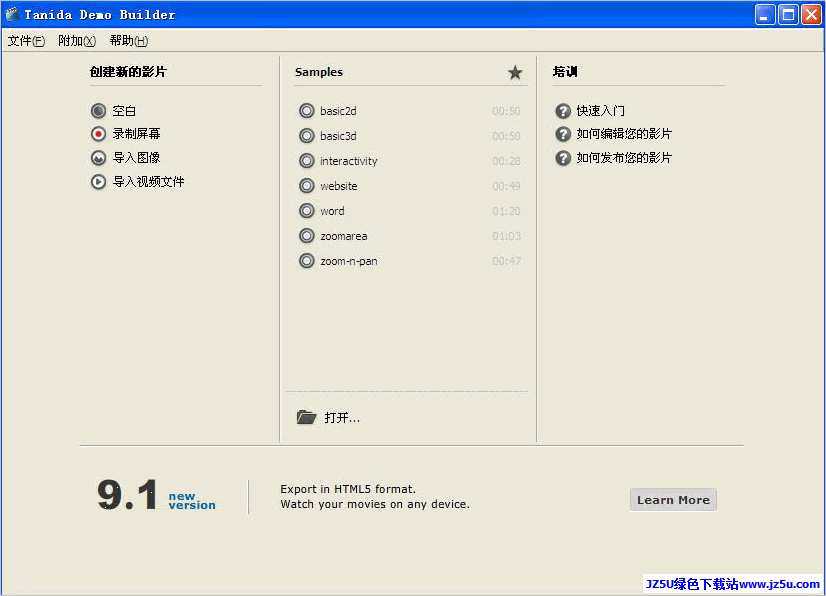Open the zoomarea sample

[344, 236]
